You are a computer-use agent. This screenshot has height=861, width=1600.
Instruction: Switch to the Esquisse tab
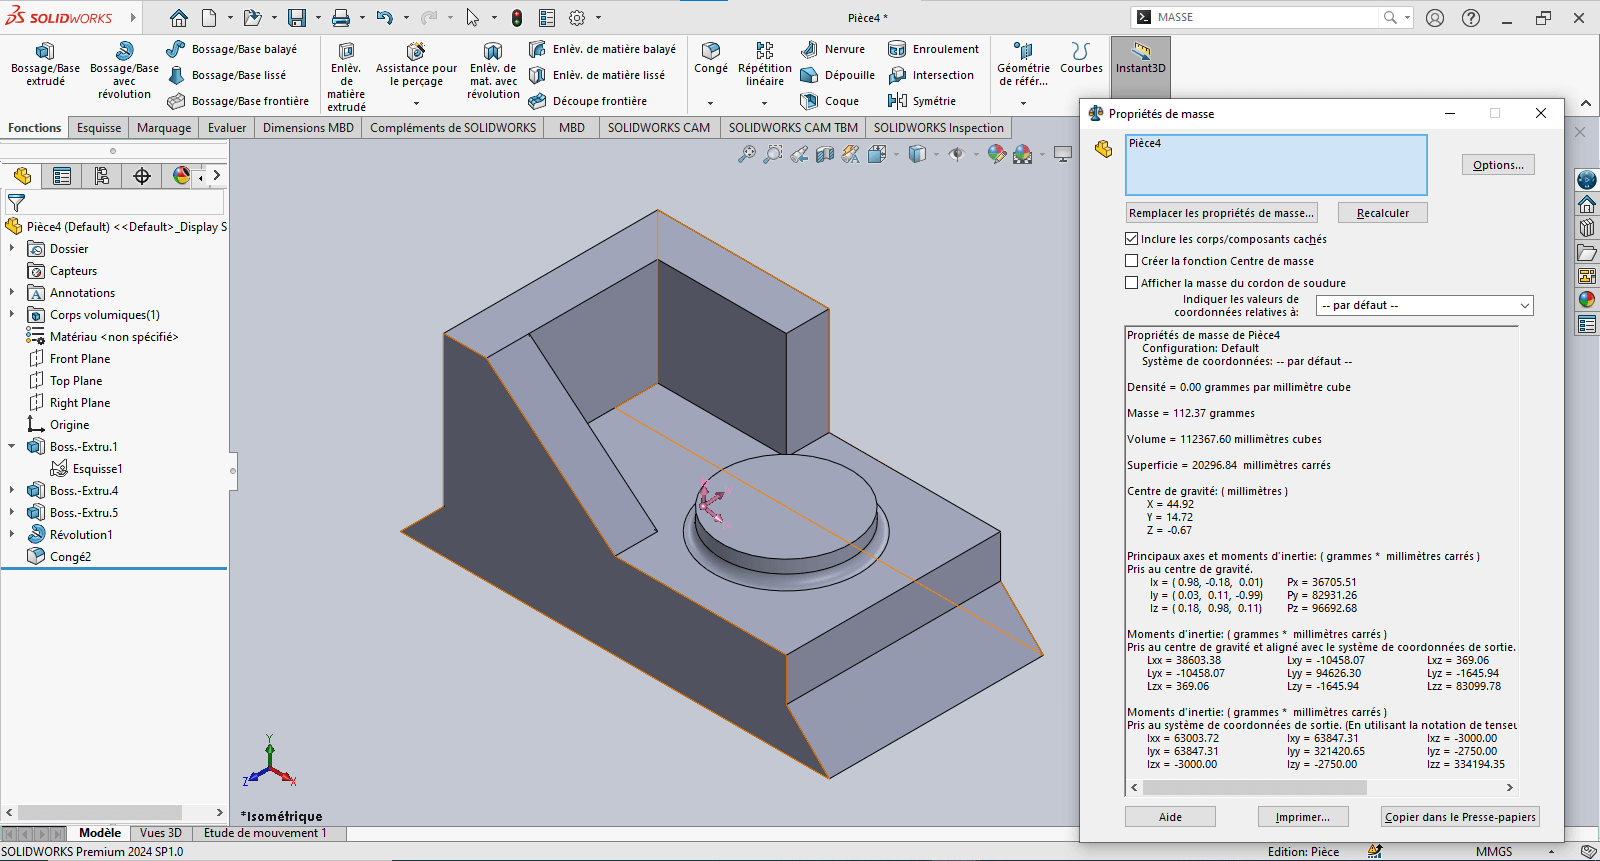tap(99, 128)
